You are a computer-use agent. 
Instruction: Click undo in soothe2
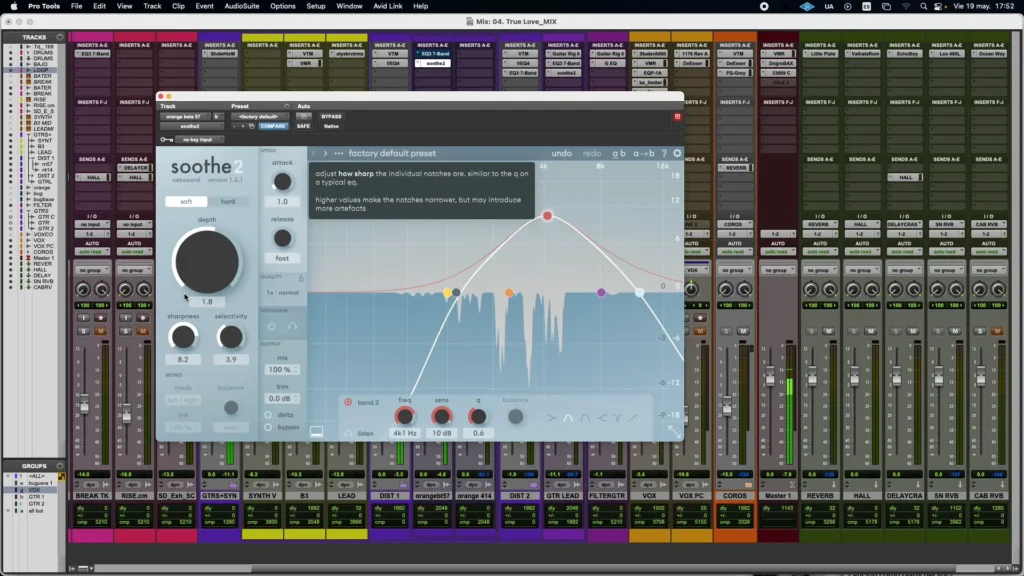point(561,153)
